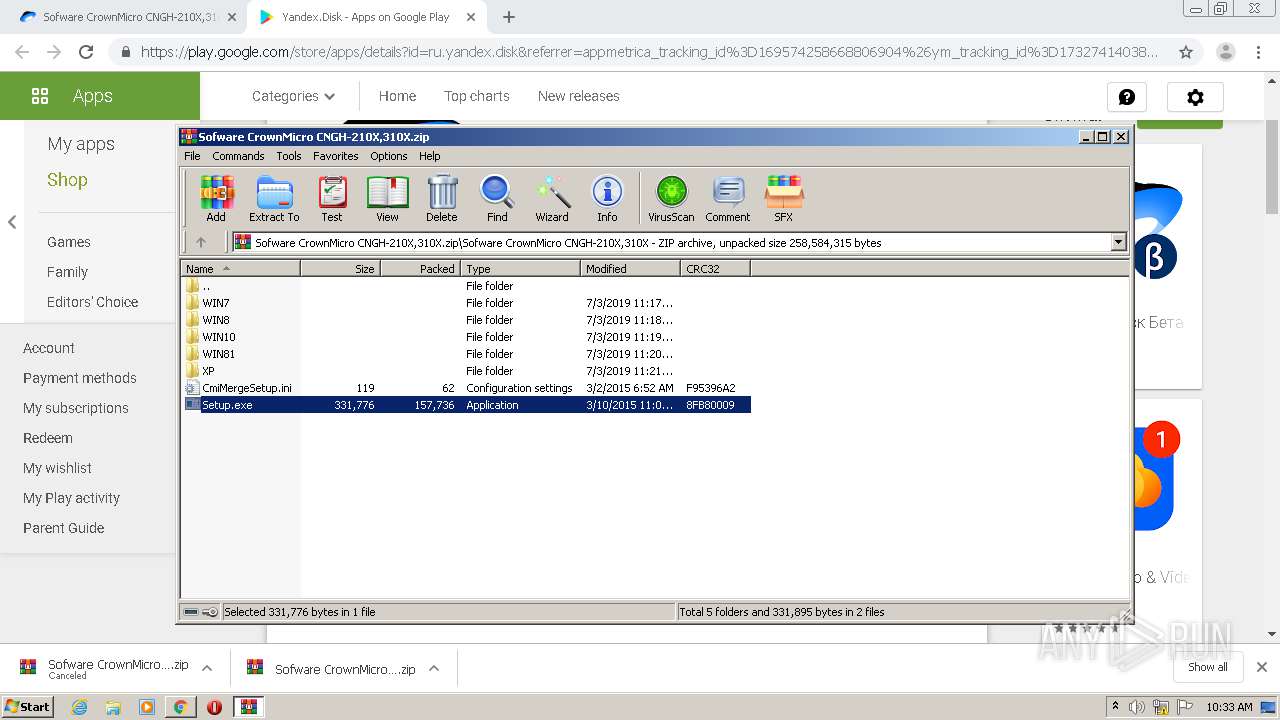Open My wishlist link

[57, 468]
